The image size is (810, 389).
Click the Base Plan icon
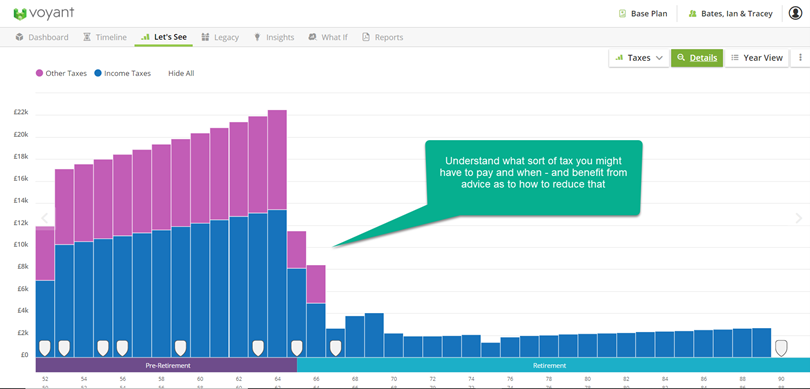tap(622, 14)
